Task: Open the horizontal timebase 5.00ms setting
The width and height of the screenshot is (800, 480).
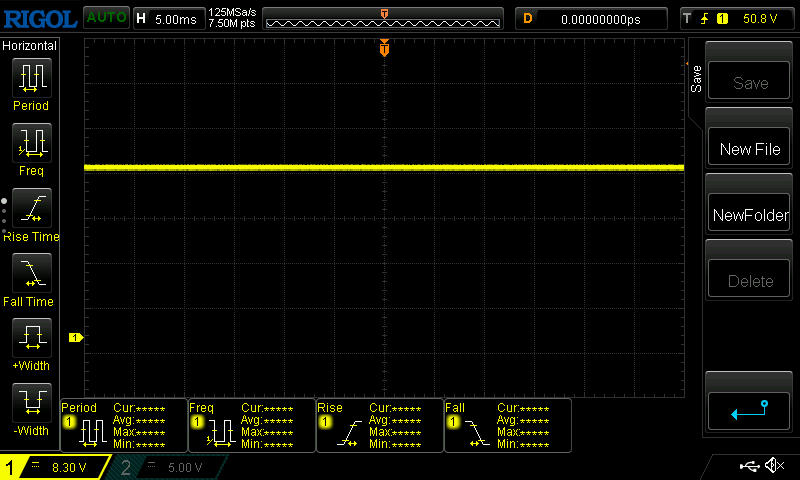Action: tap(167, 18)
